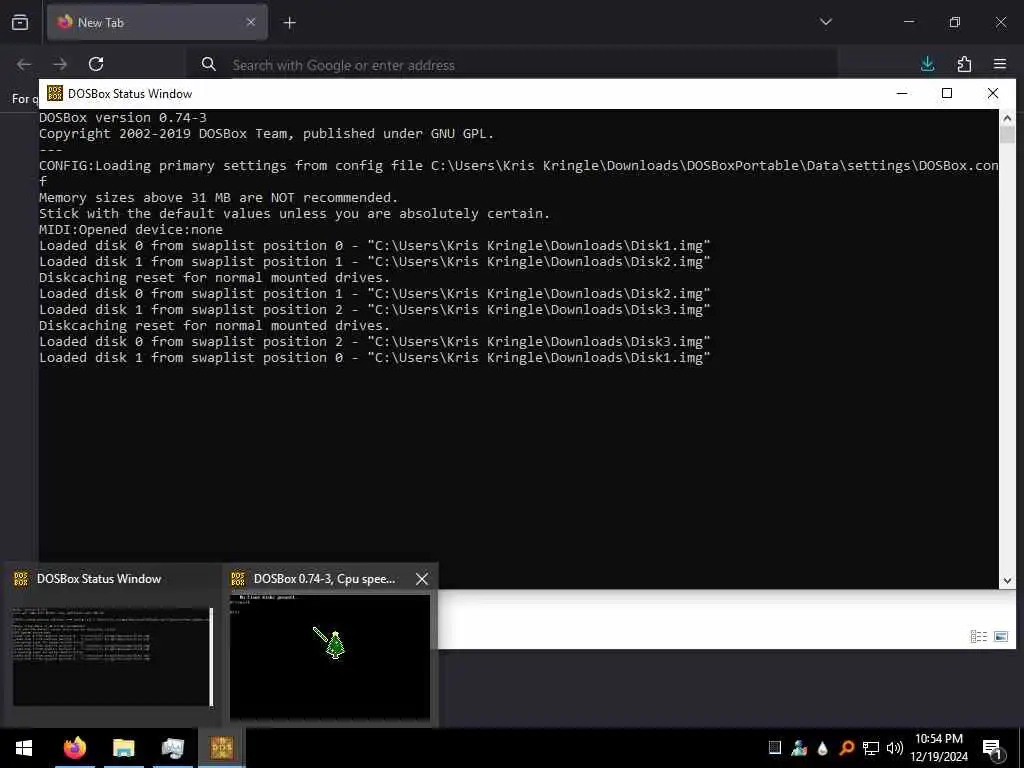Viewport: 1024px width, 768px height.
Task: Expand the list all tabs chevron
Action: [x=825, y=22]
